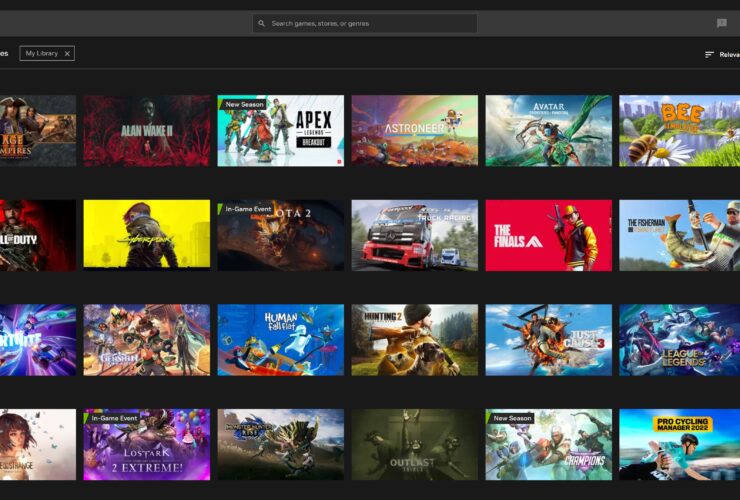Open the Genshin Impact game tile

(147, 340)
